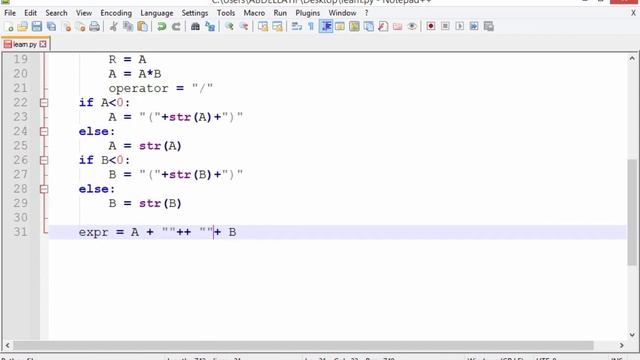Viewport: 640px width, 360px height.
Task: Play back the recorded macro
Action: (460, 27)
